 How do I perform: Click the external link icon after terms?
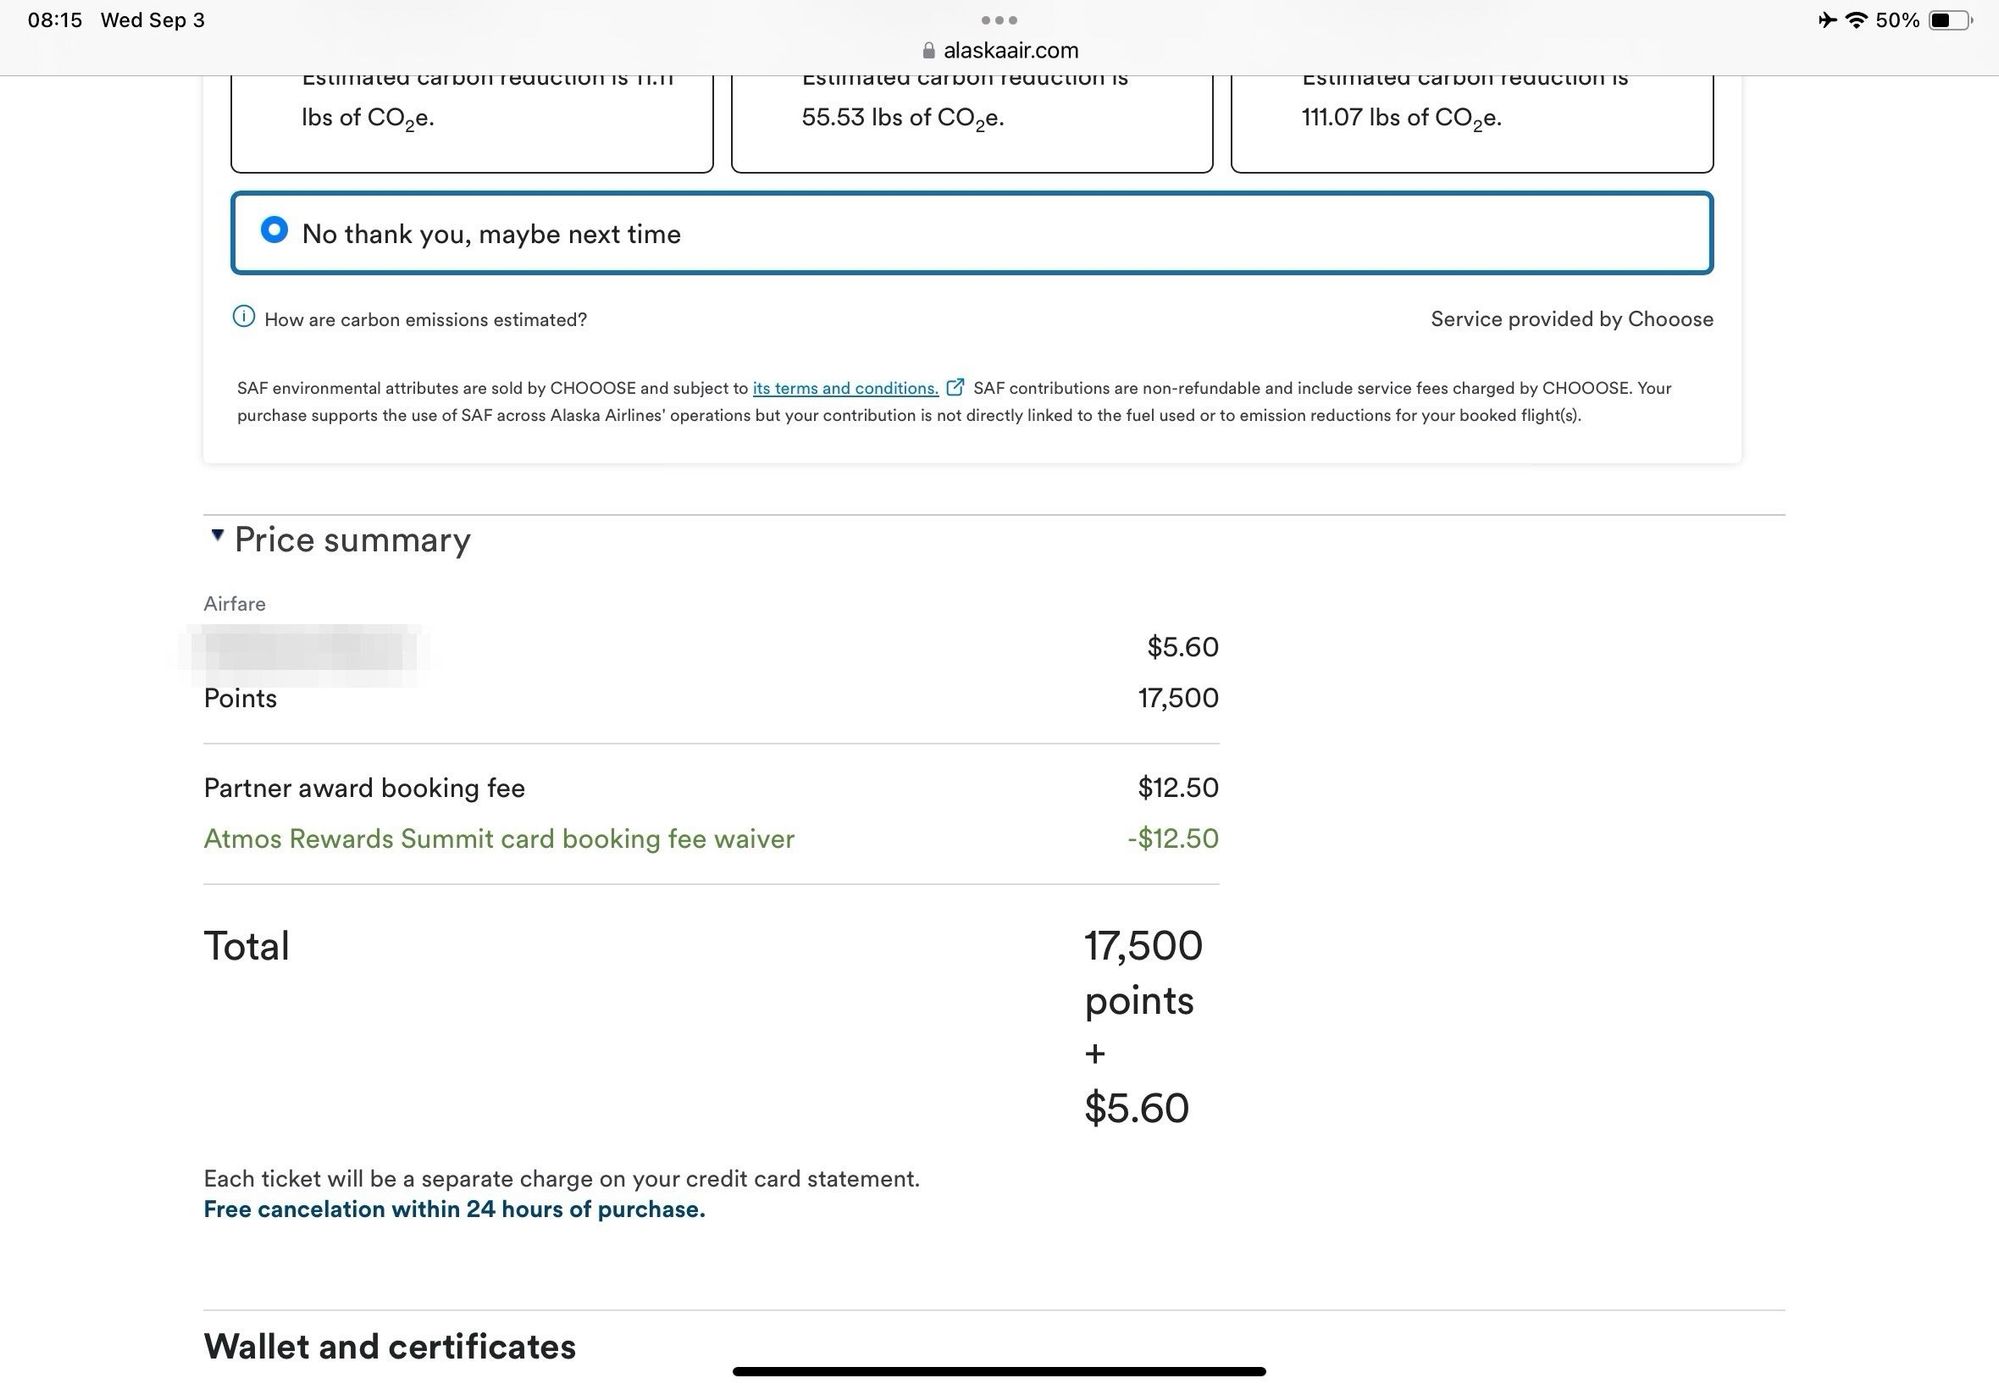(955, 387)
